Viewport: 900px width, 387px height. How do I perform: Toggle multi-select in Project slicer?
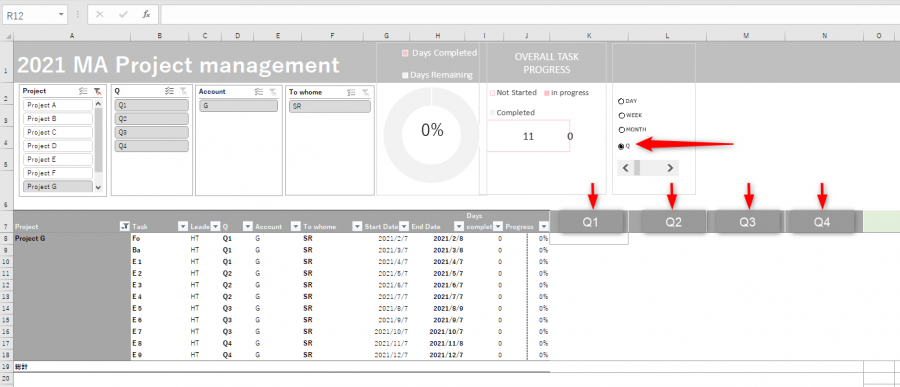click(83, 91)
